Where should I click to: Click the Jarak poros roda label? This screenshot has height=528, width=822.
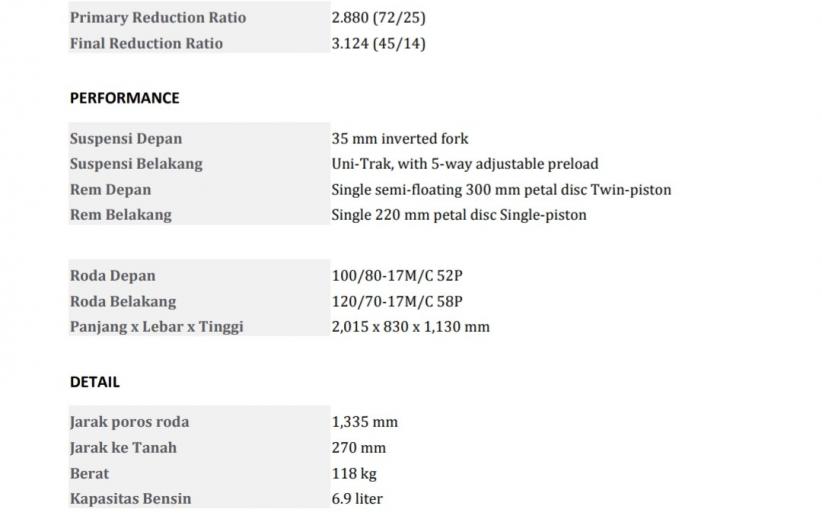coord(129,422)
